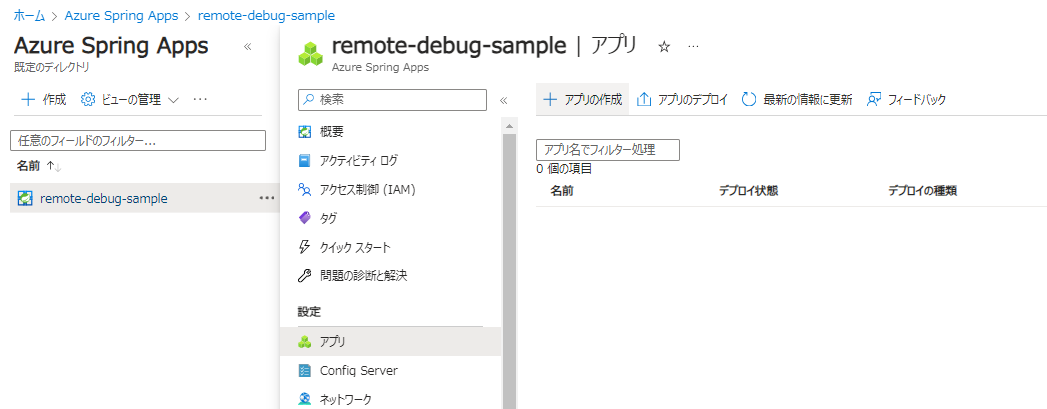The image size is (1047, 409).
Task: Click フィードバック button
Action: click(x=906, y=99)
